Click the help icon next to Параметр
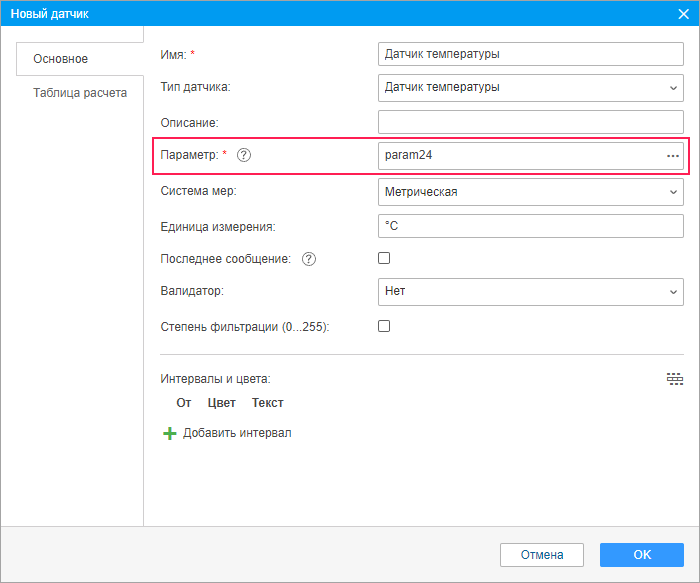 coord(244,156)
